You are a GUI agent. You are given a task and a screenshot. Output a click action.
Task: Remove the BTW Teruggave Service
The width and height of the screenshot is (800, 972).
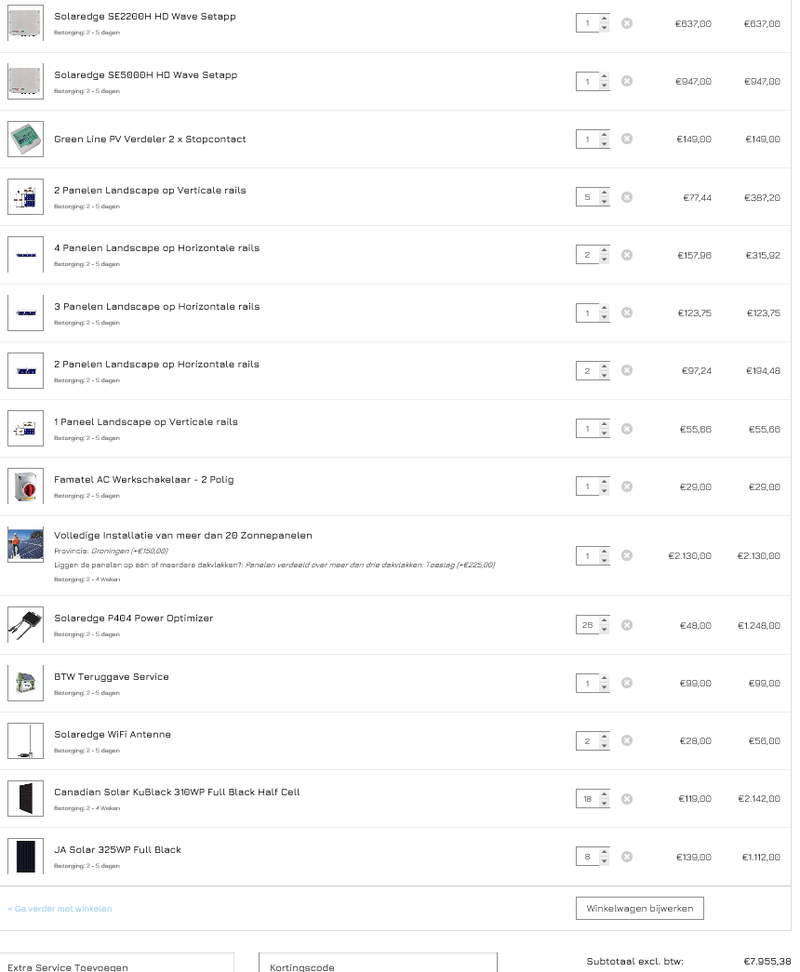click(627, 683)
